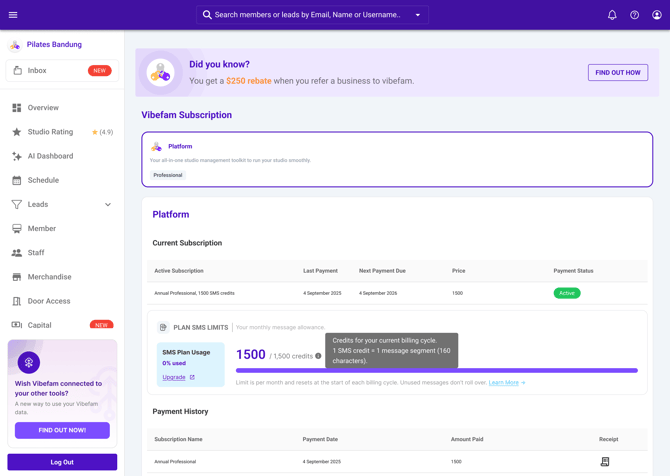Open the Annual Professional receipt icon
This screenshot has width=670, height=476.
pos(605,461)
